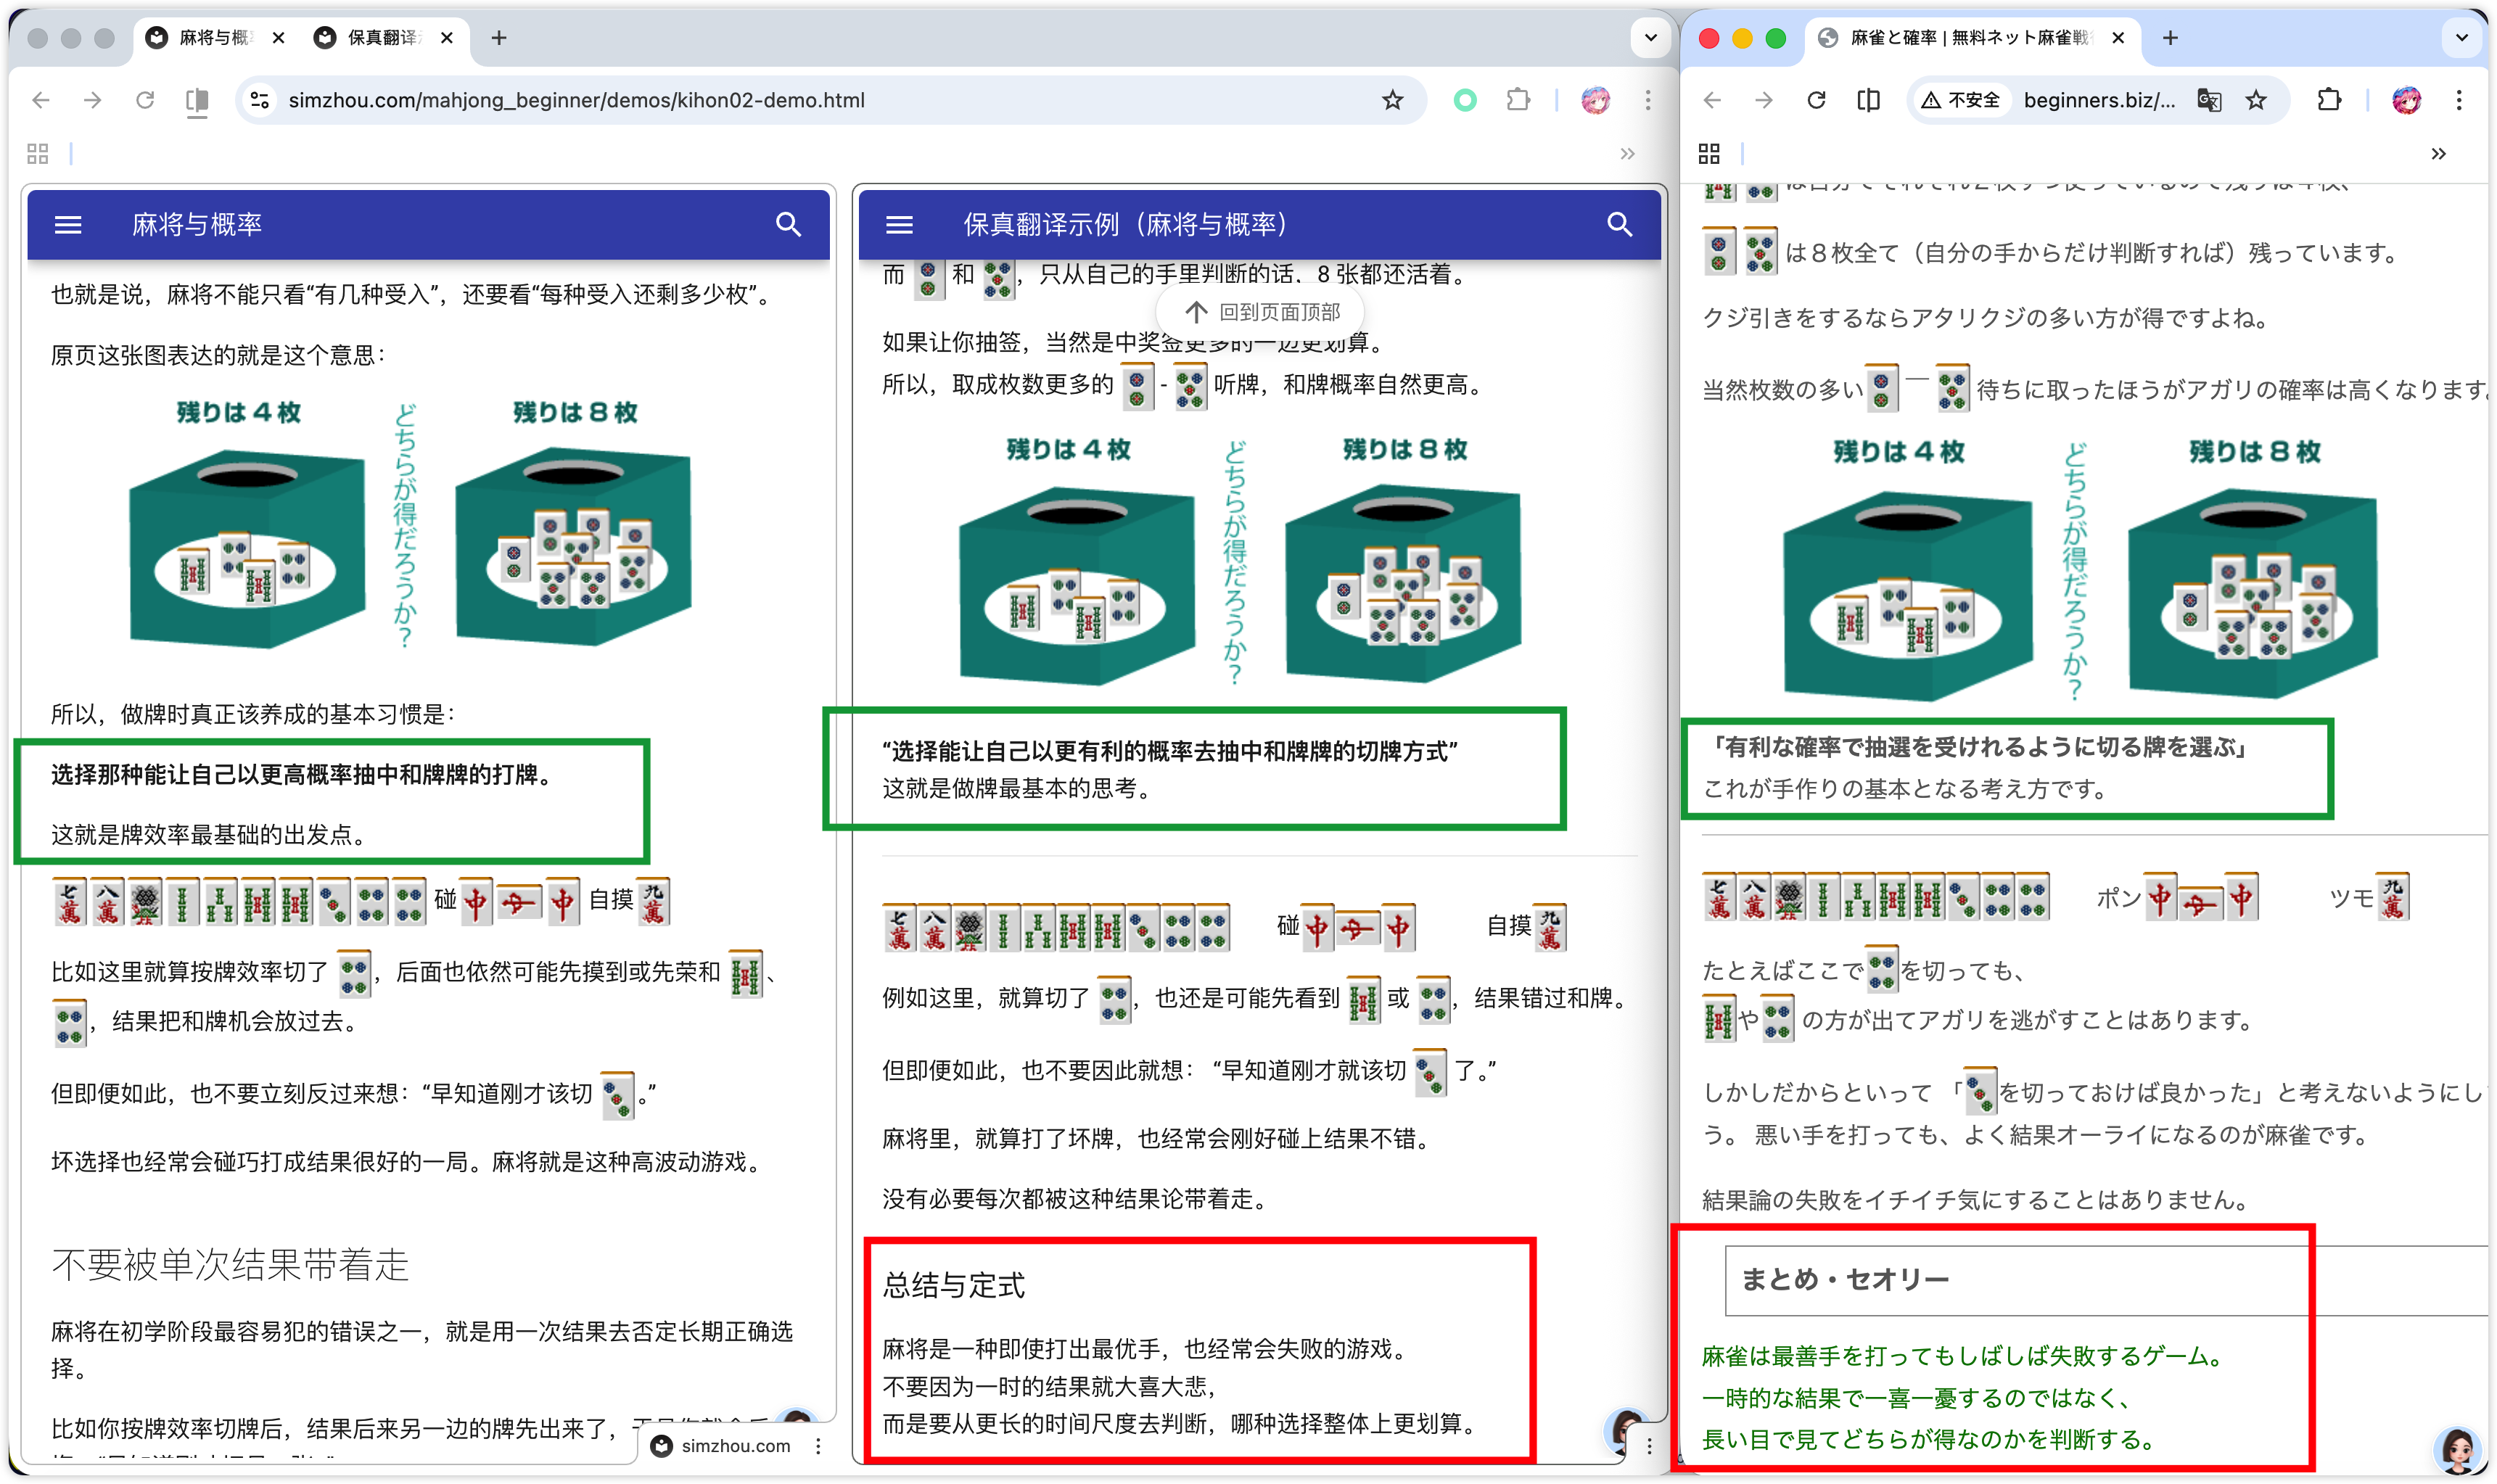Toggle side panel icon in left browser

[197, 100]
